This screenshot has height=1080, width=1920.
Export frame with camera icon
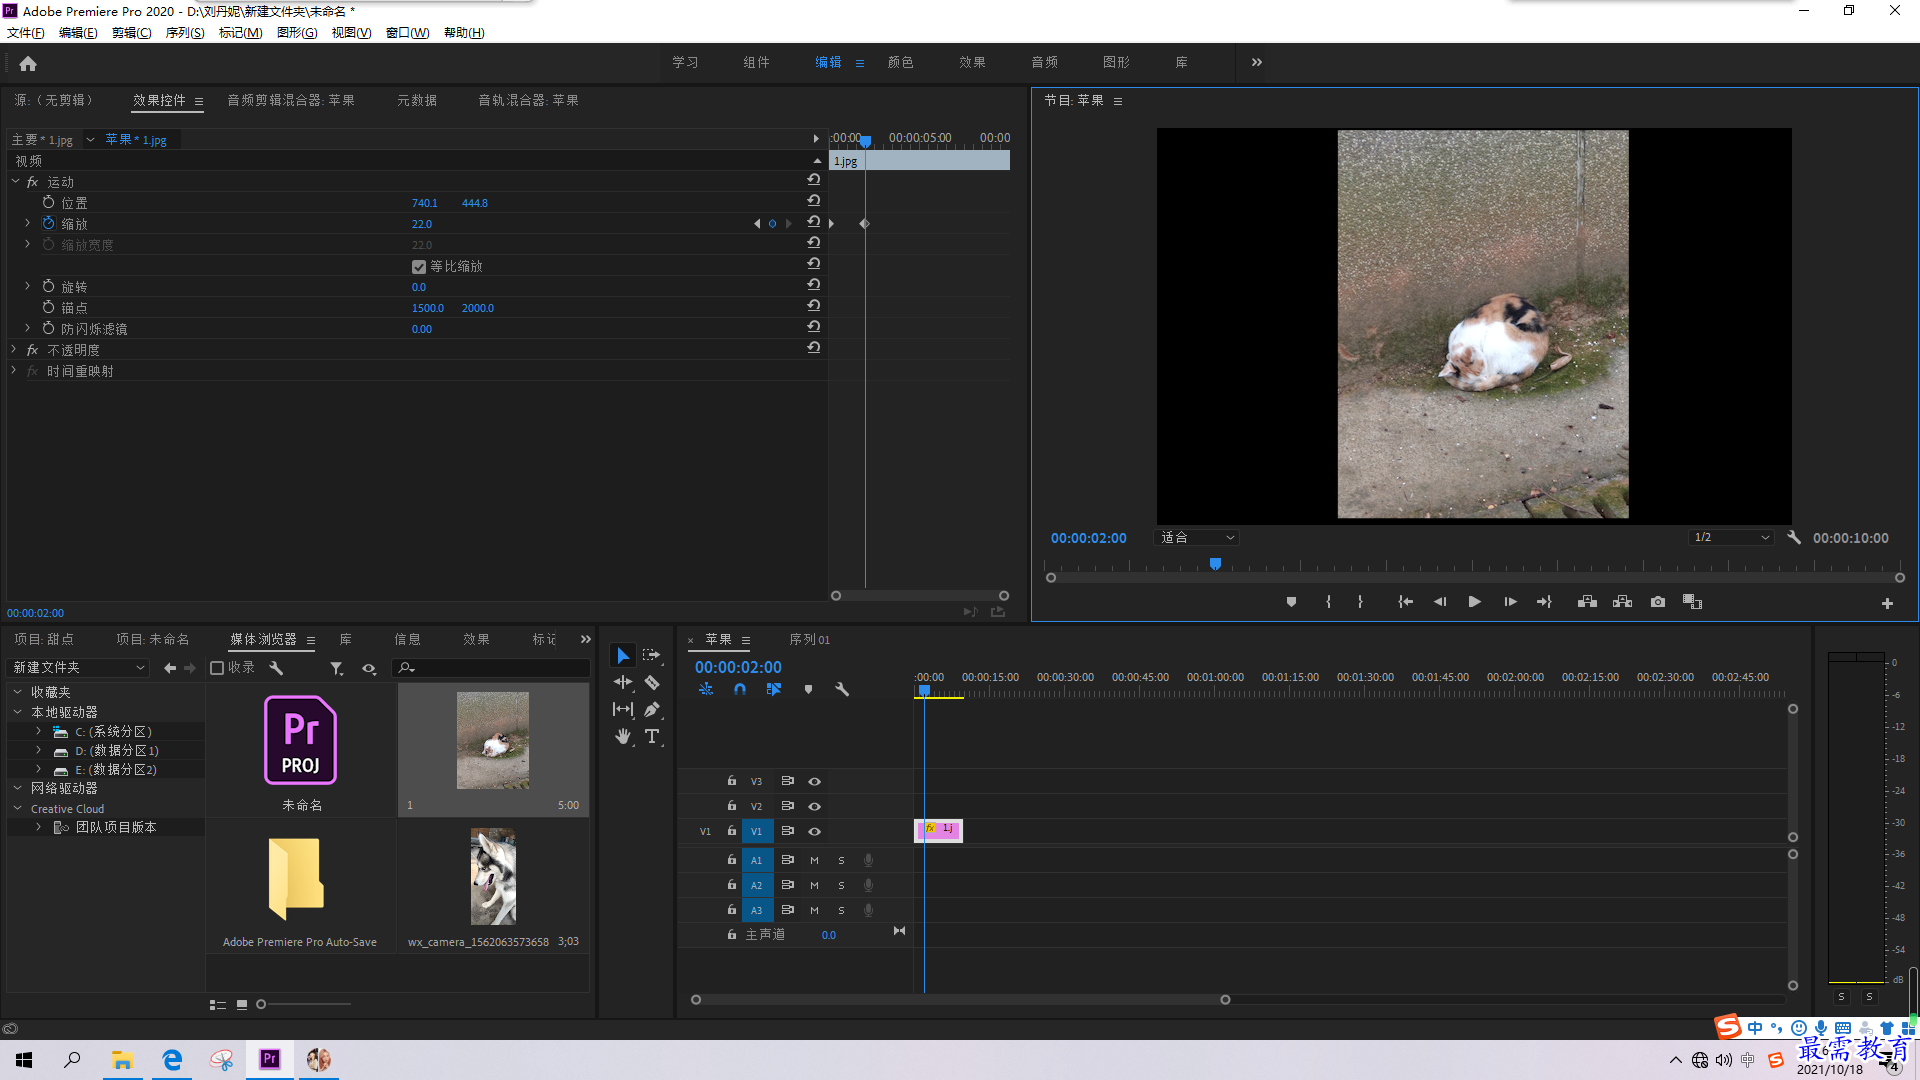1658,602
